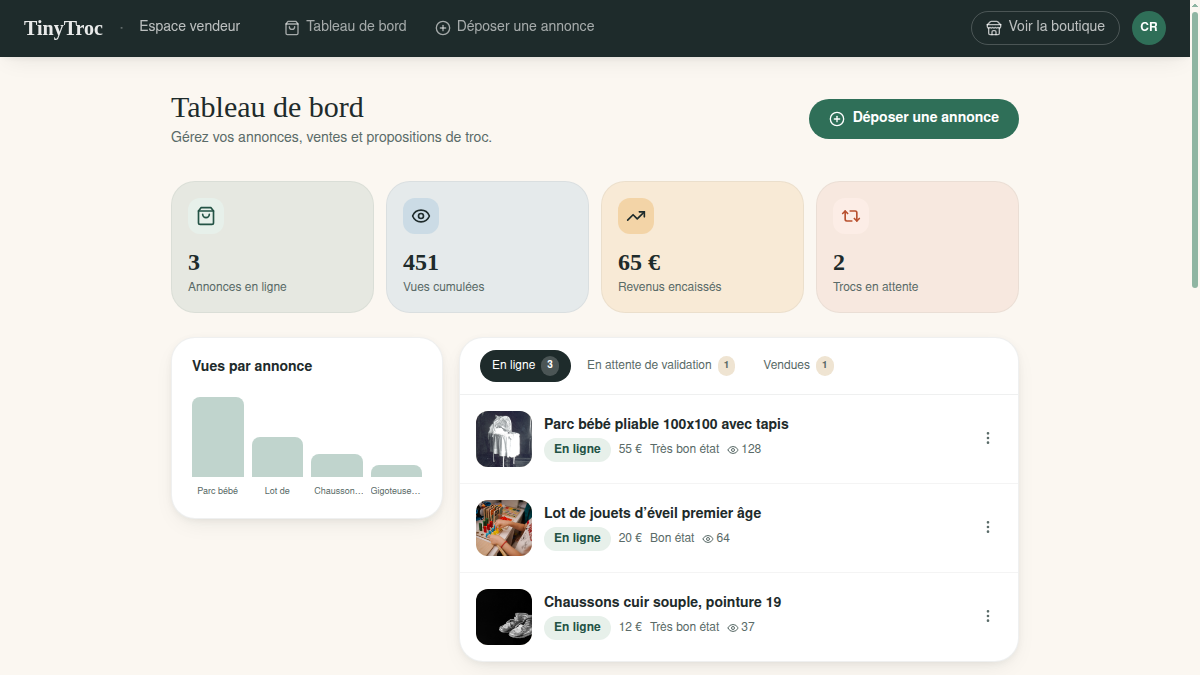Click Vues par annonce heading
1200x675 pixels.
252,366
